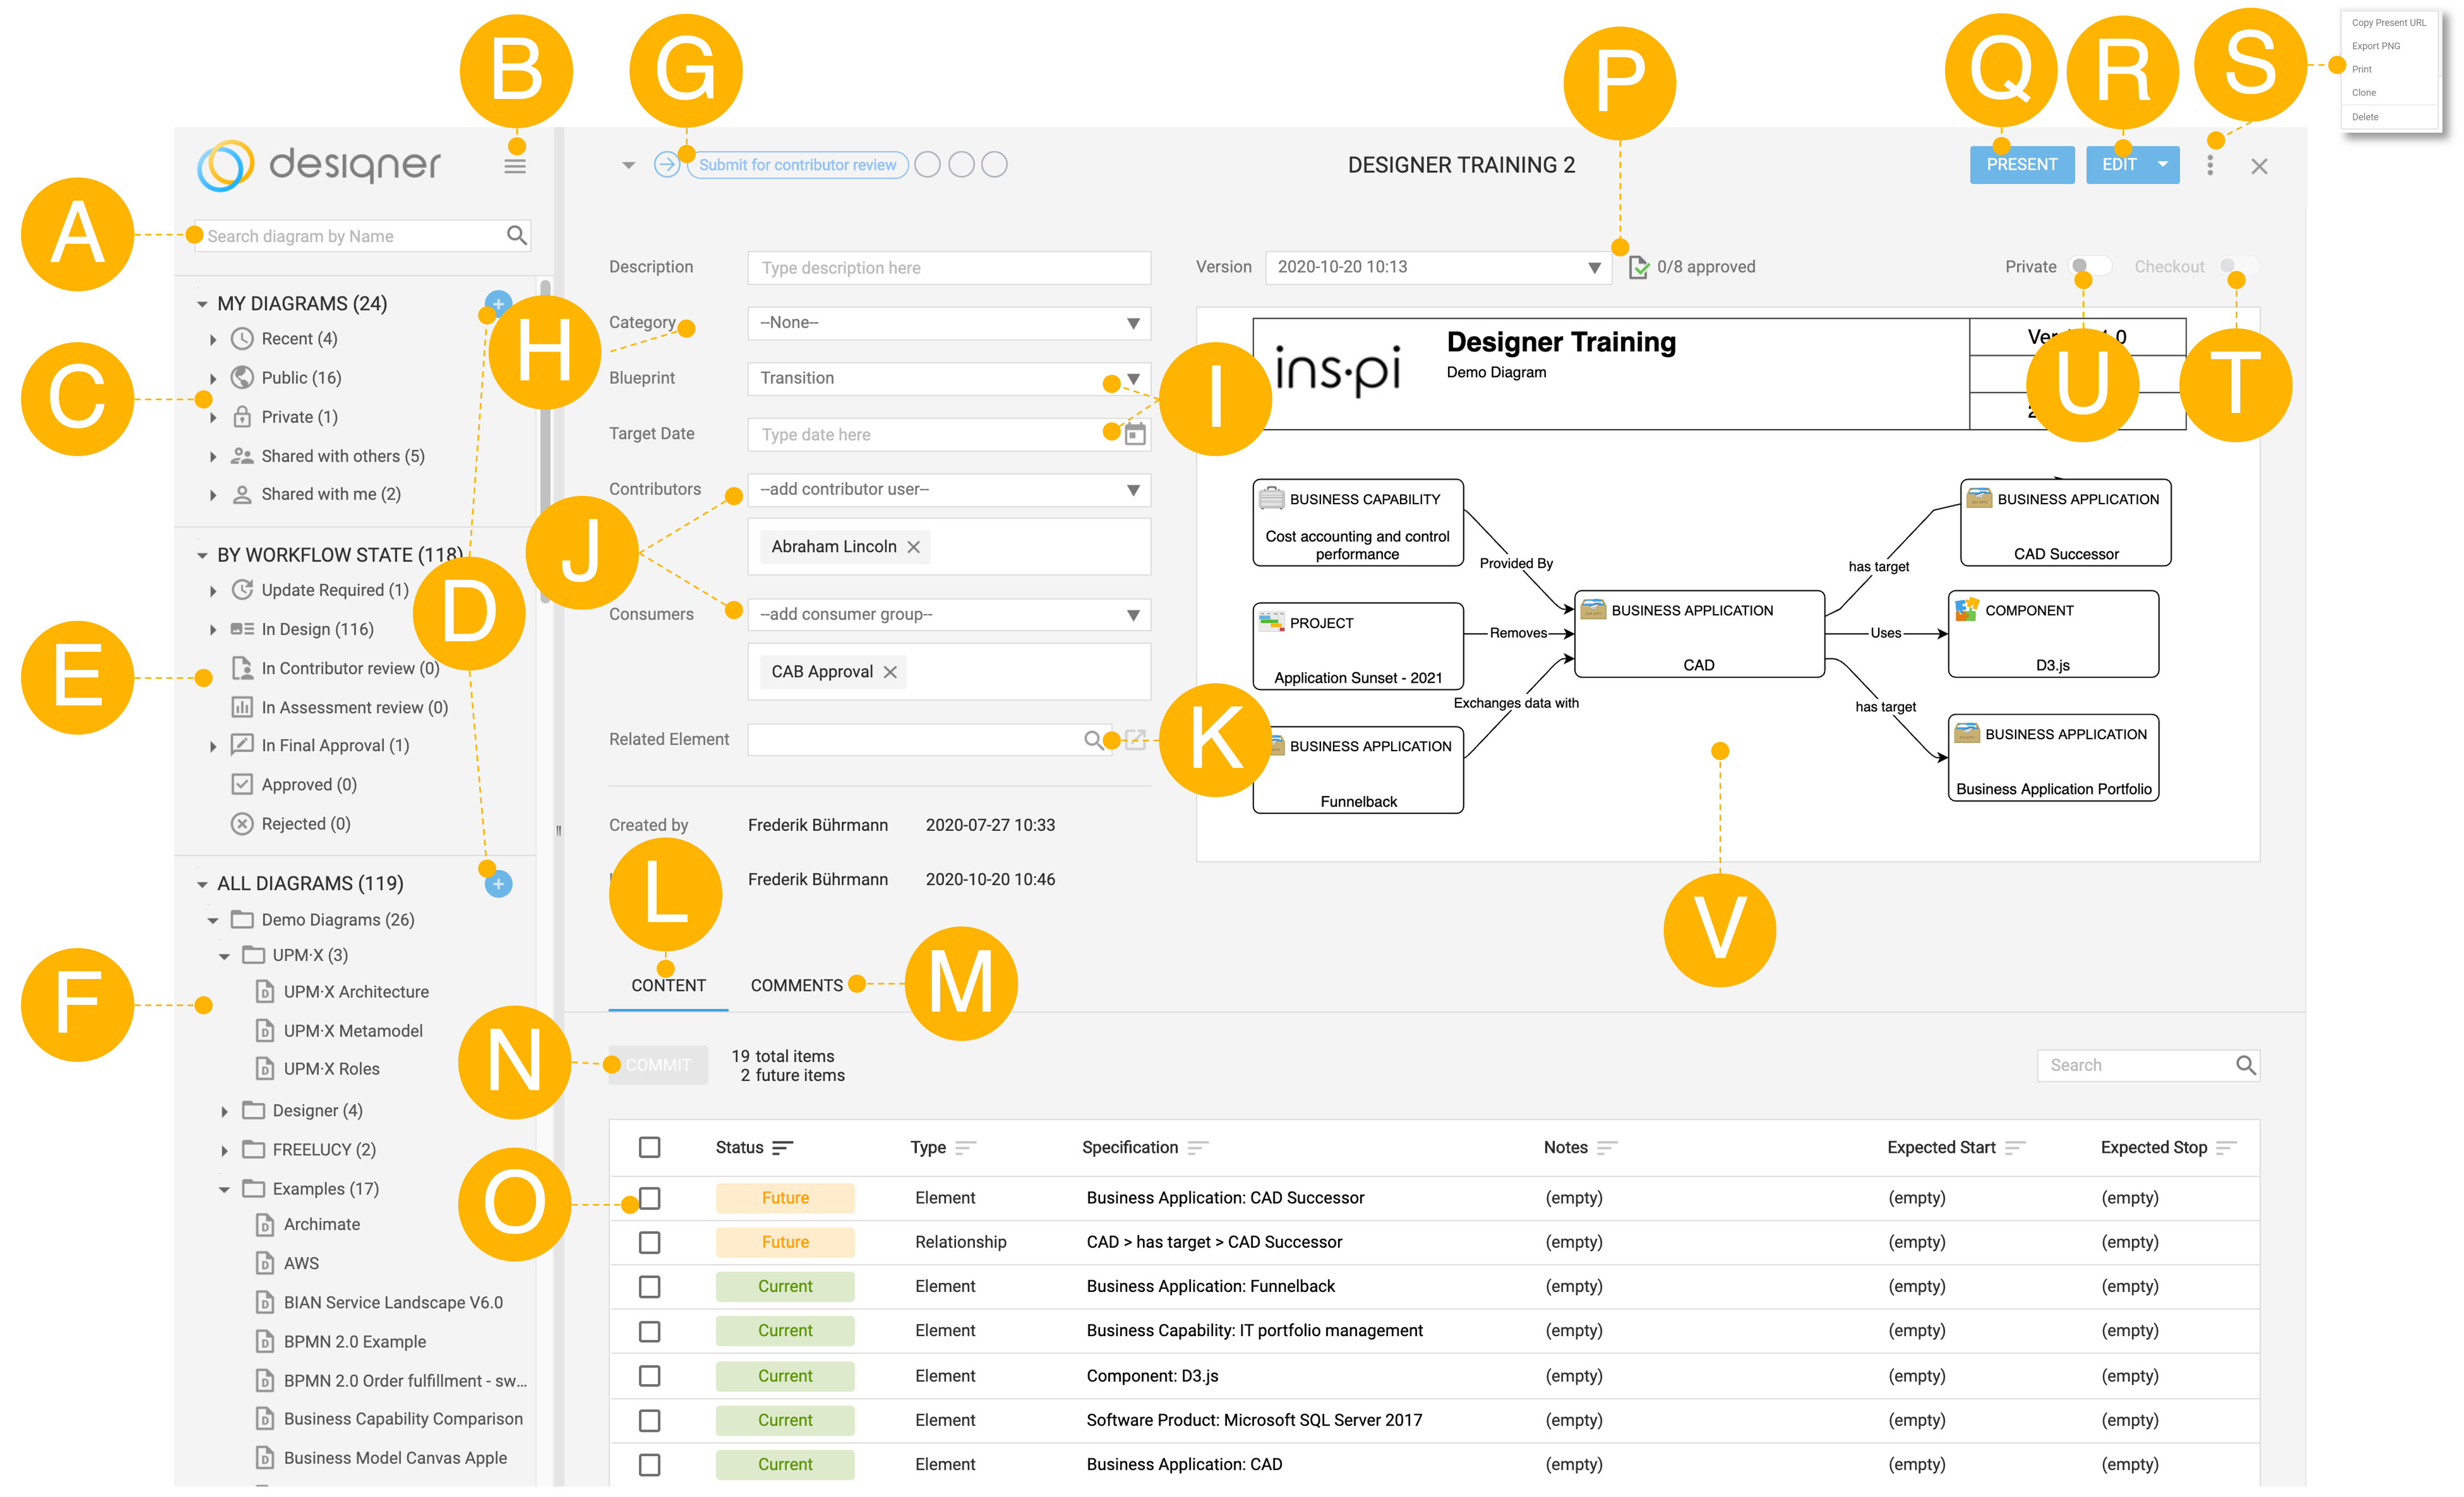Click the search magnifier in diagram search box
Viewport: 2464px width, 1497px height.
[516, 235]
